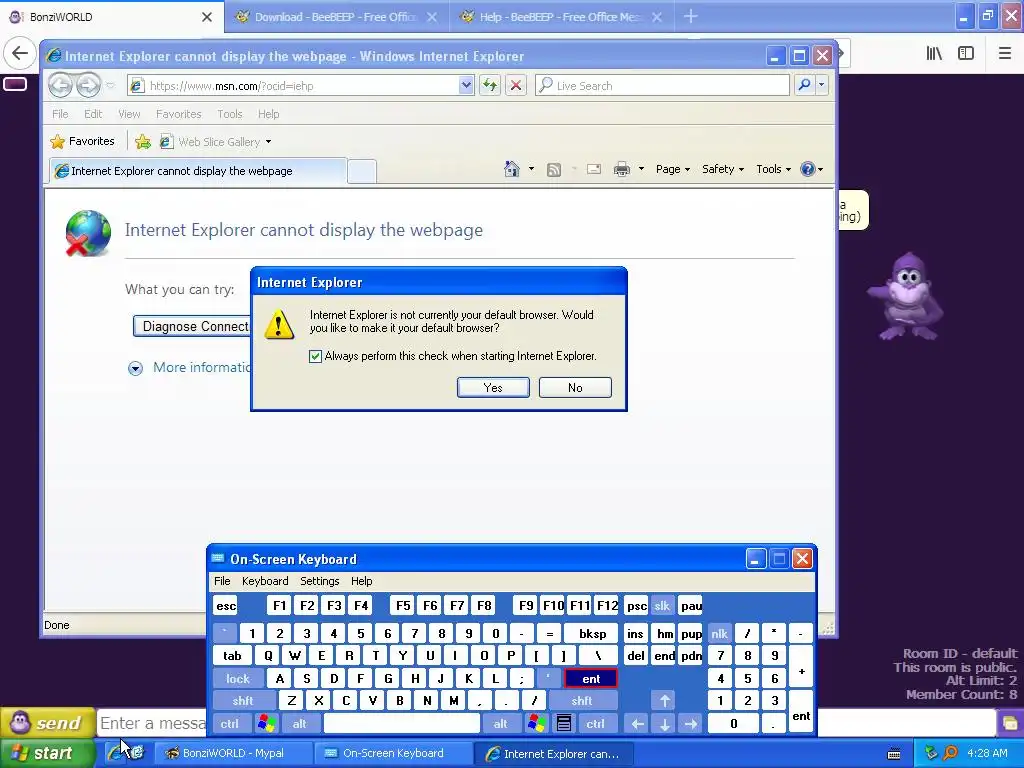Toggle the left ctrl key
Viewport: 1024px width, 768px height.
click(229, 724)
